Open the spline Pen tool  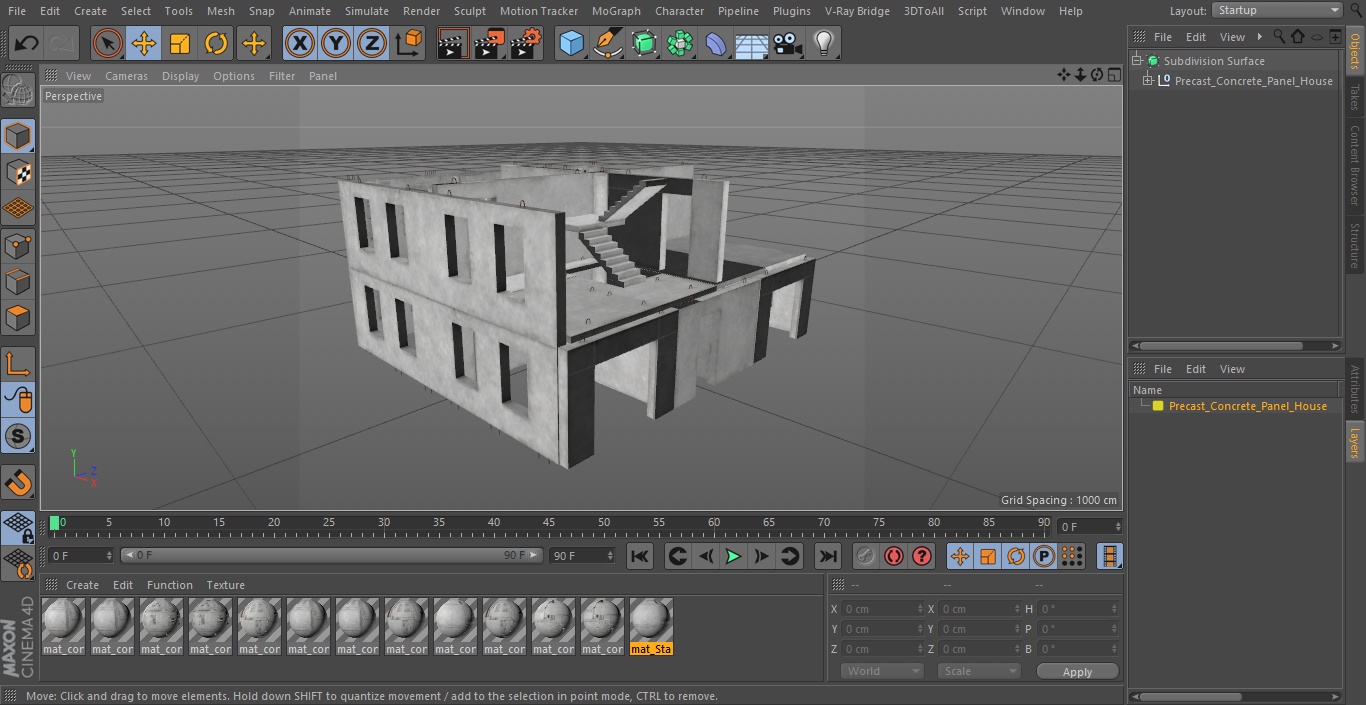608,44
